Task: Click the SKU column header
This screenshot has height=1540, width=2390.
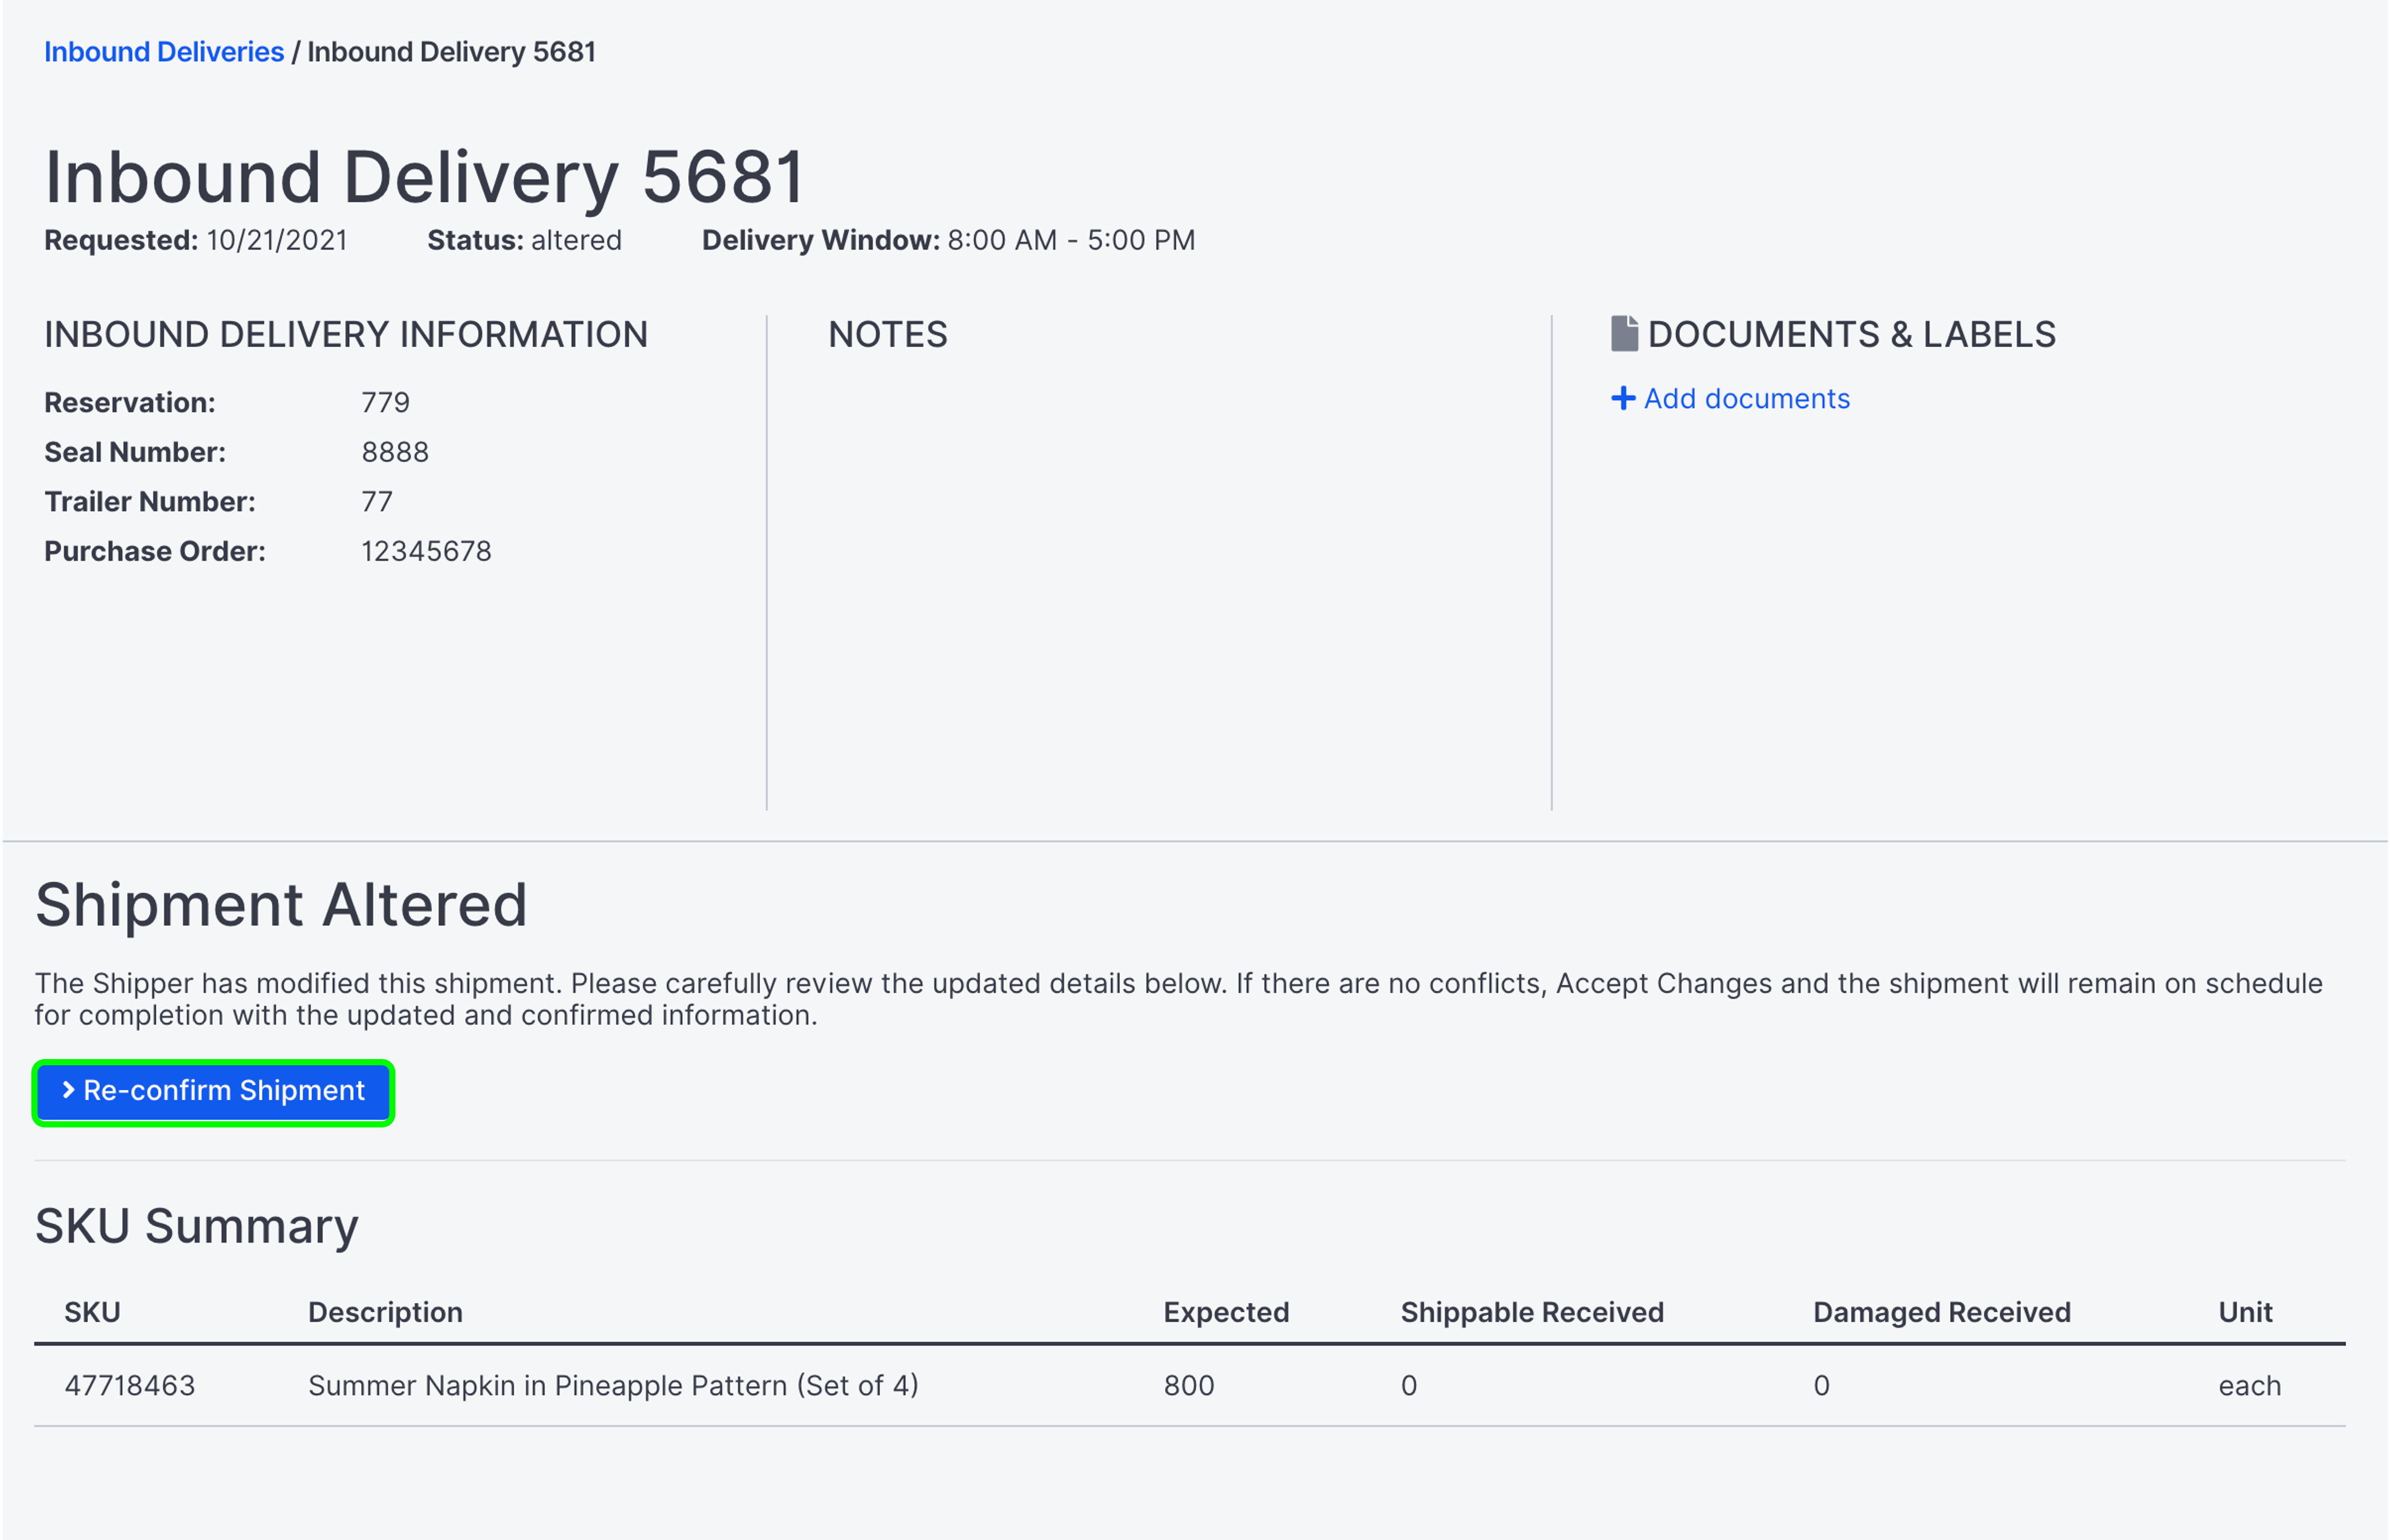Action: tap(91, 1311)
